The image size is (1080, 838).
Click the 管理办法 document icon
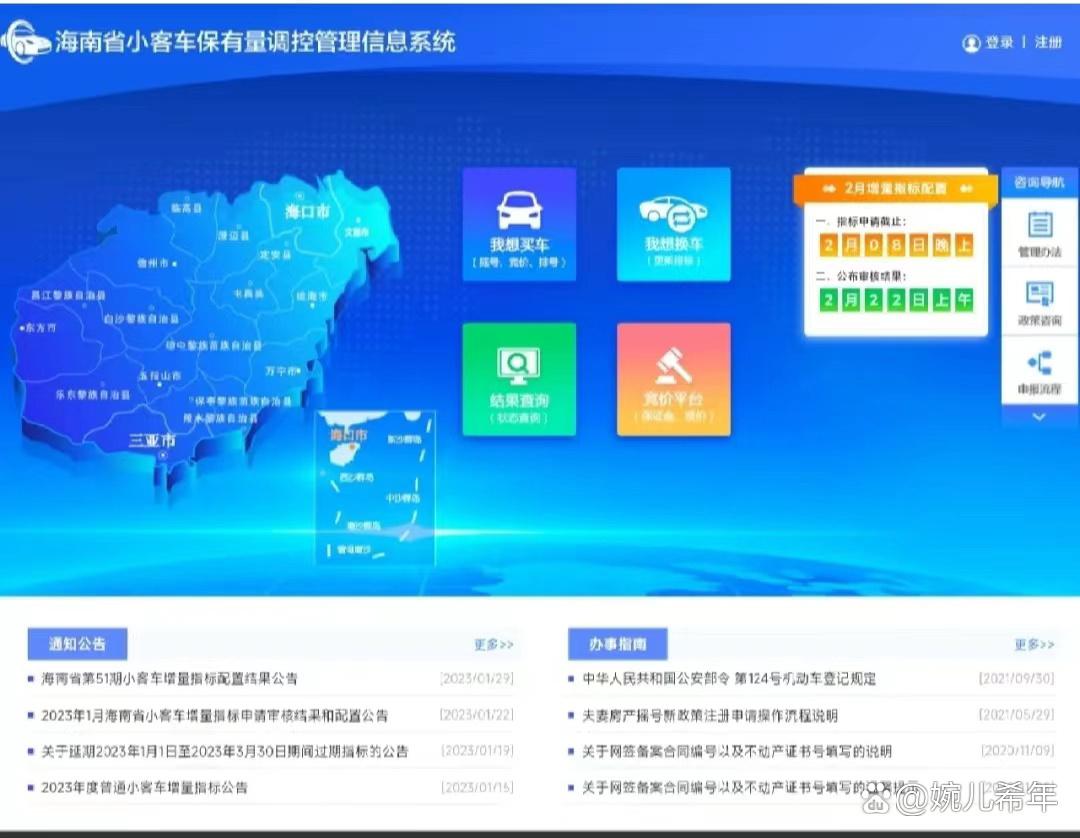(x=1039, y=225)
